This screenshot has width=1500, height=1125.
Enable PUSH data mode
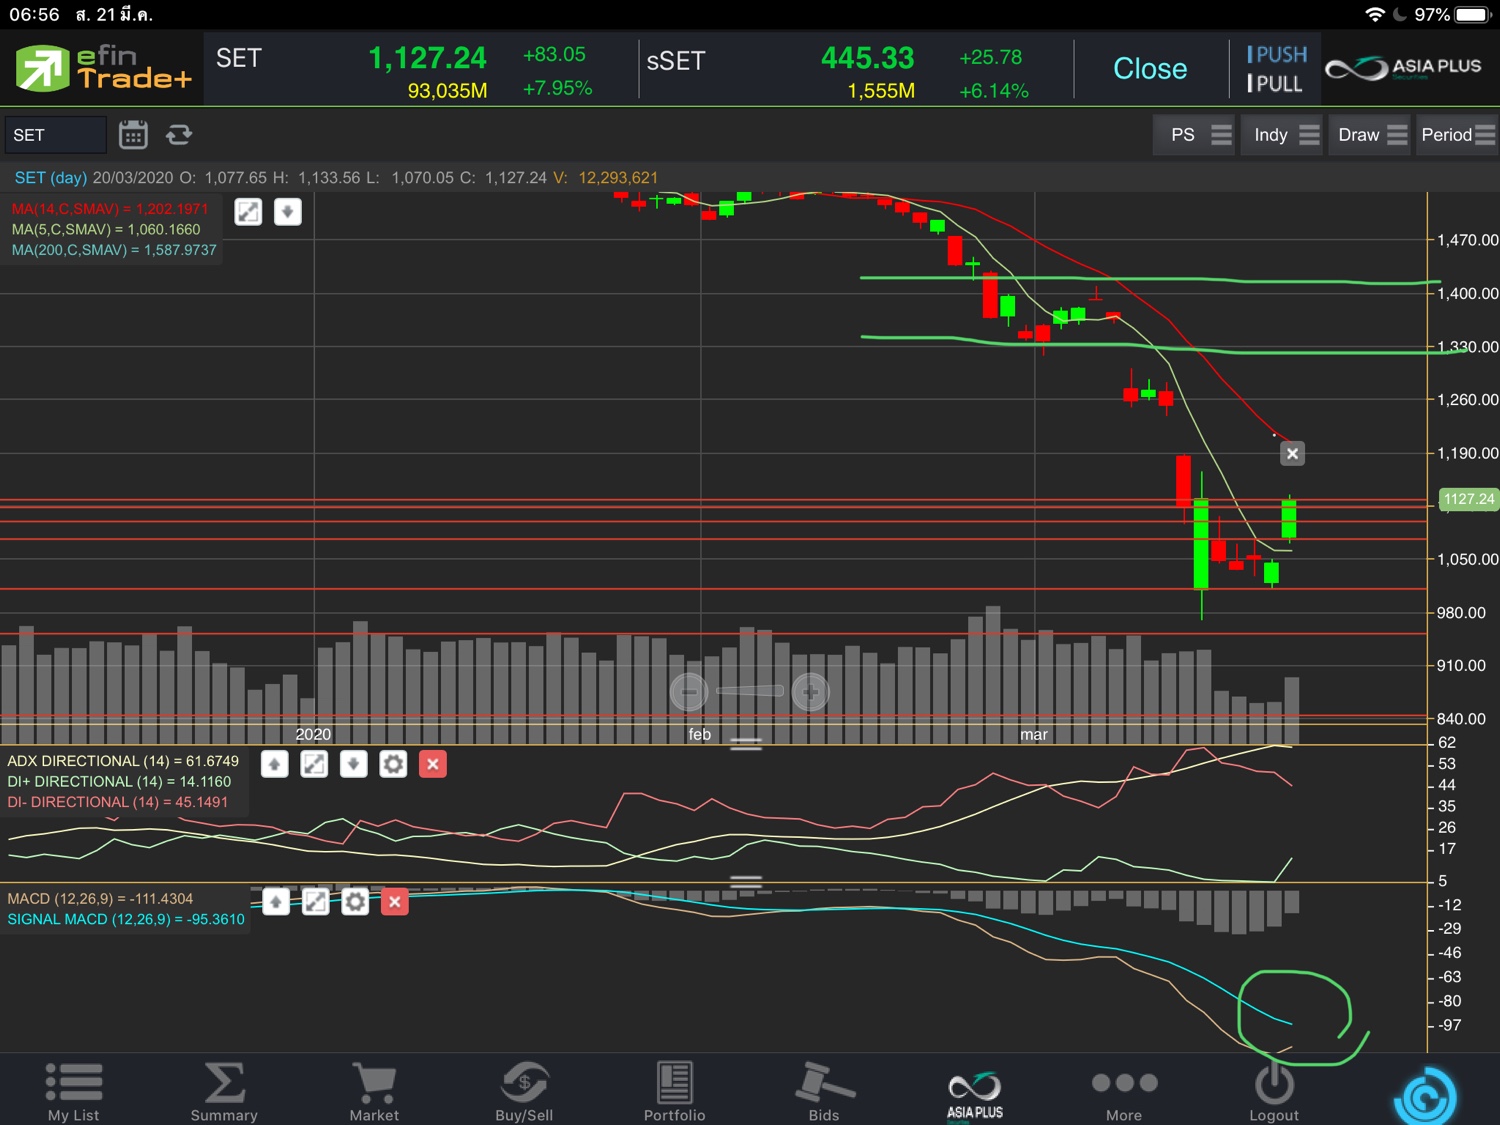1277,54
